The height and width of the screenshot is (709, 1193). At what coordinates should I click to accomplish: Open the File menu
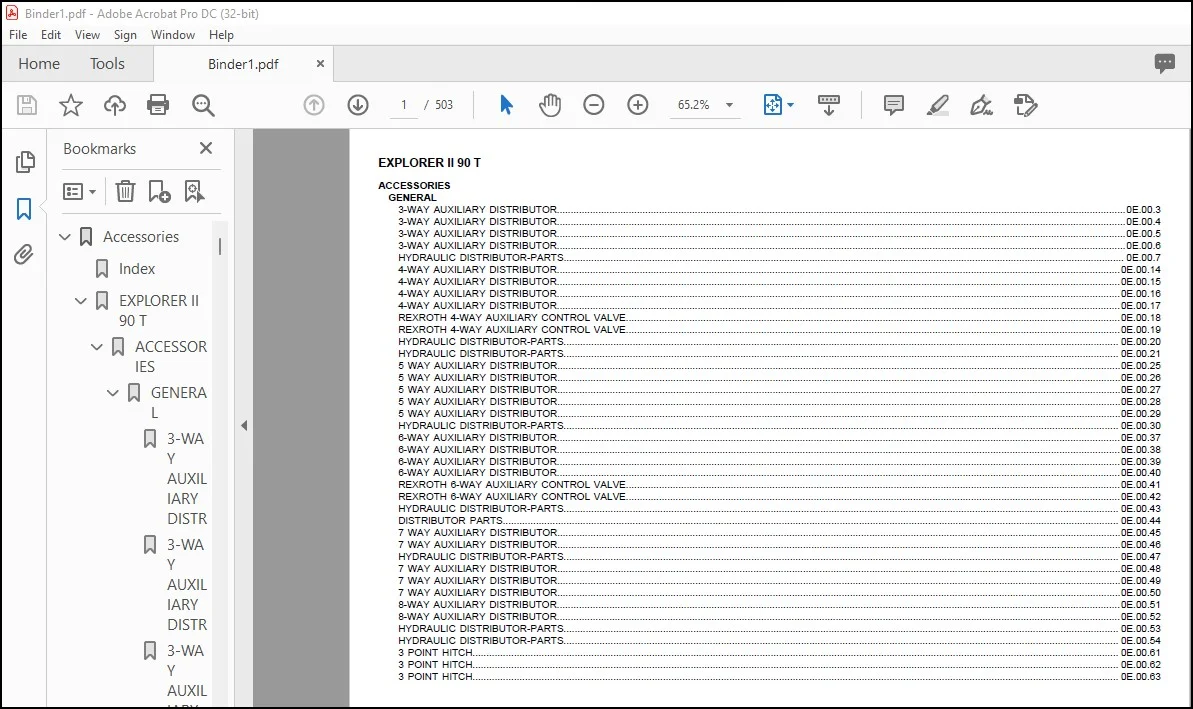pyautogui.click(x=18, y=35)
